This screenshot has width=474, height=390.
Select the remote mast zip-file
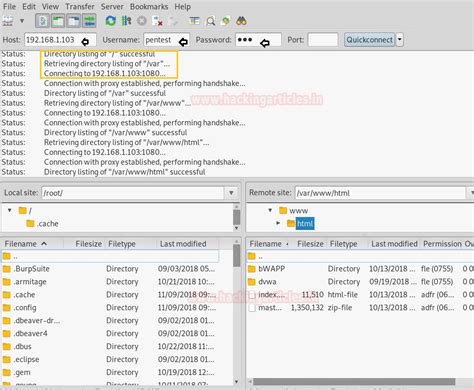coord(360,308)
